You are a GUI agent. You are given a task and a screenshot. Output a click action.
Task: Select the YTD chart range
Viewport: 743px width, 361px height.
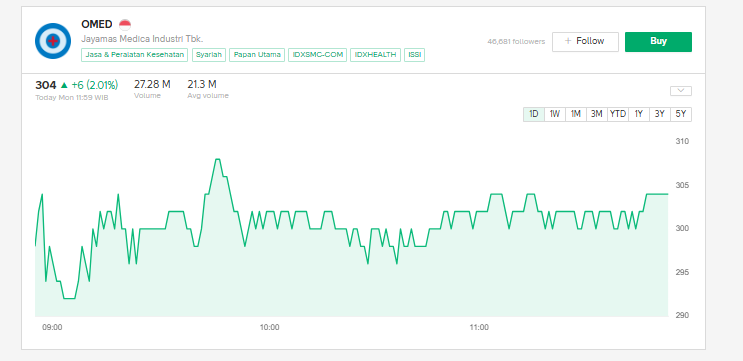coord(617,114)
